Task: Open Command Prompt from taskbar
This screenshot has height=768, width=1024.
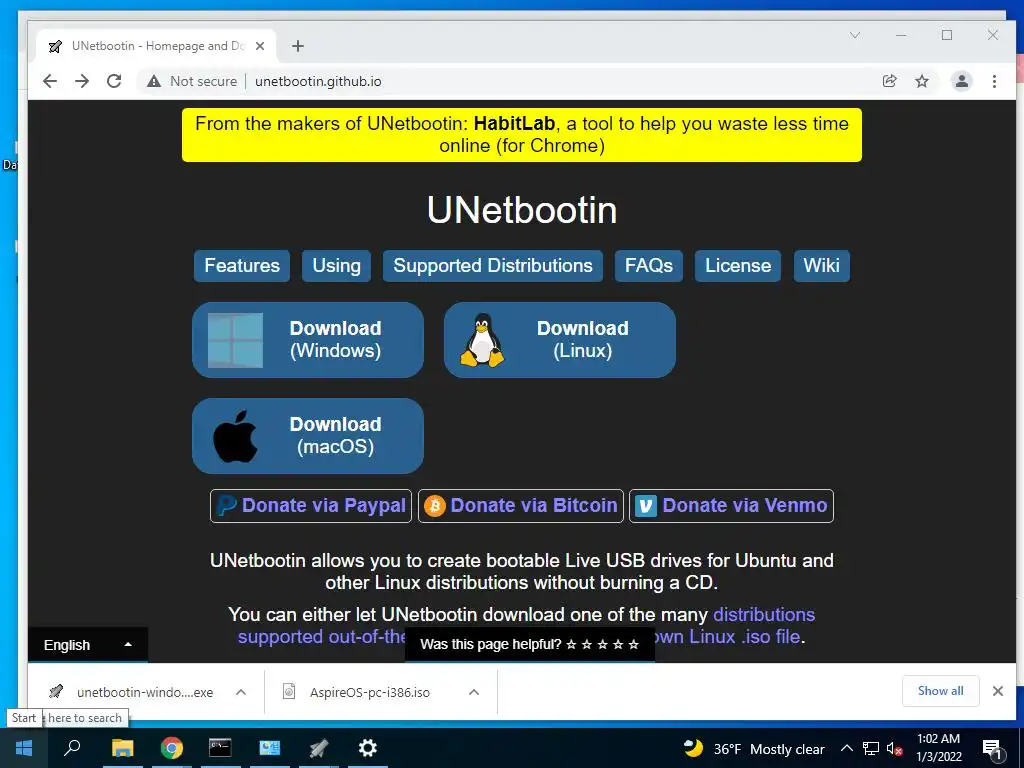Action: point(220,748)
